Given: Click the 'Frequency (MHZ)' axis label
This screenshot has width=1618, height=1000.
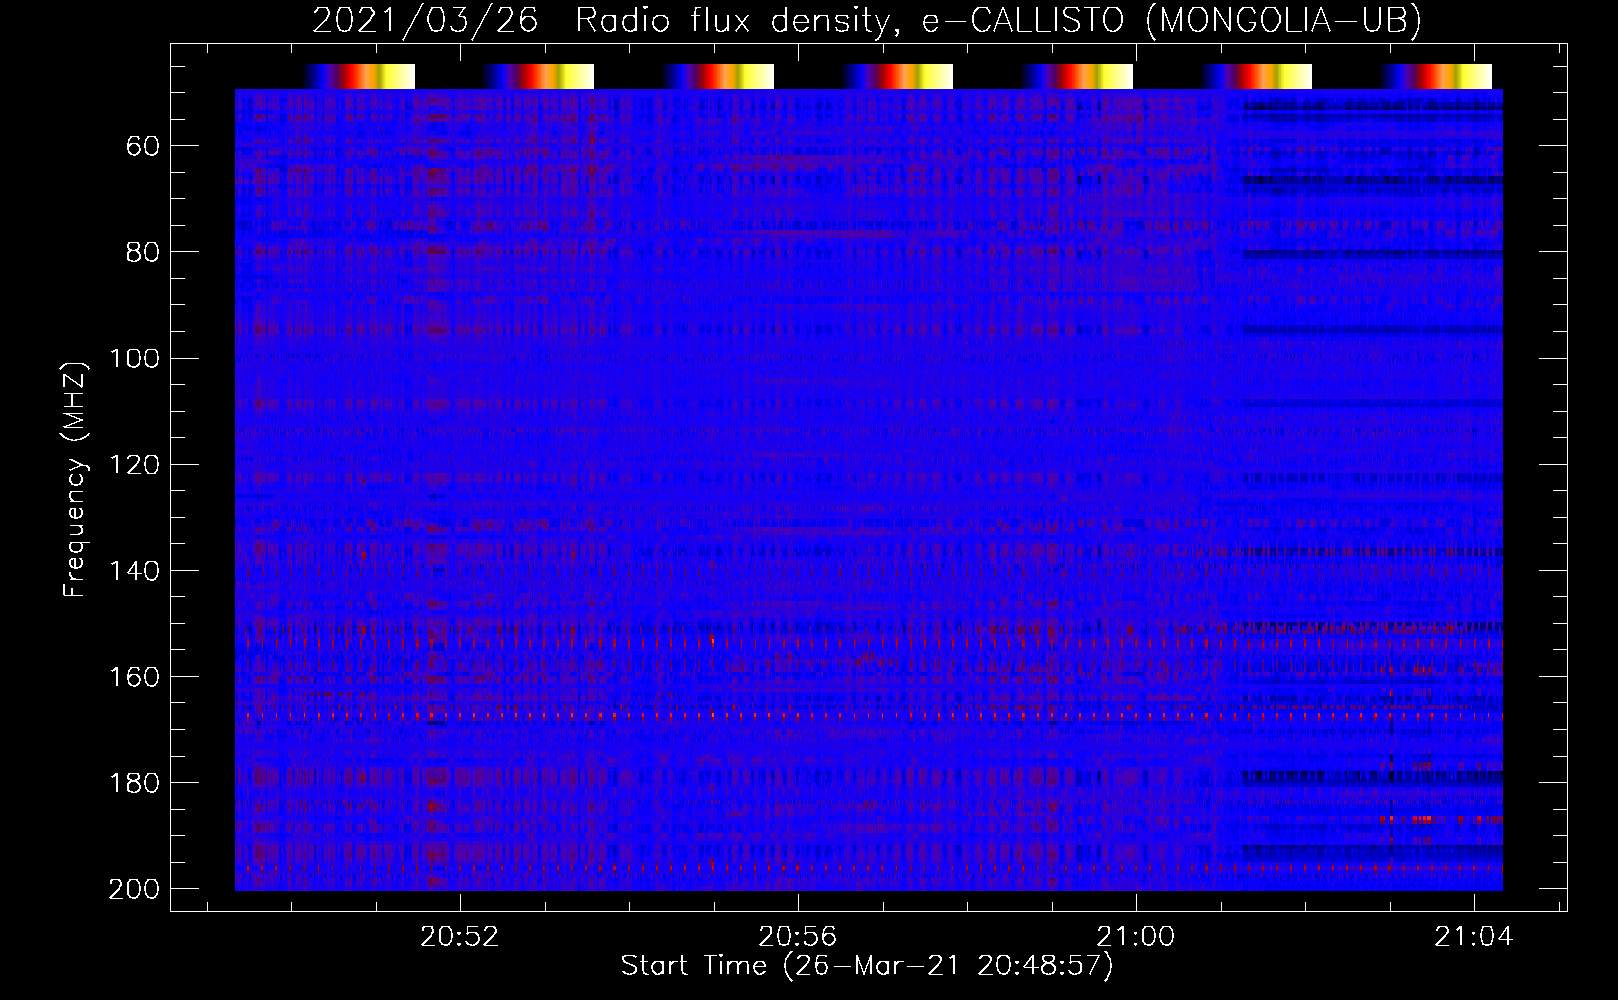Looking at the screenshot, I should [x=75, y=479].
